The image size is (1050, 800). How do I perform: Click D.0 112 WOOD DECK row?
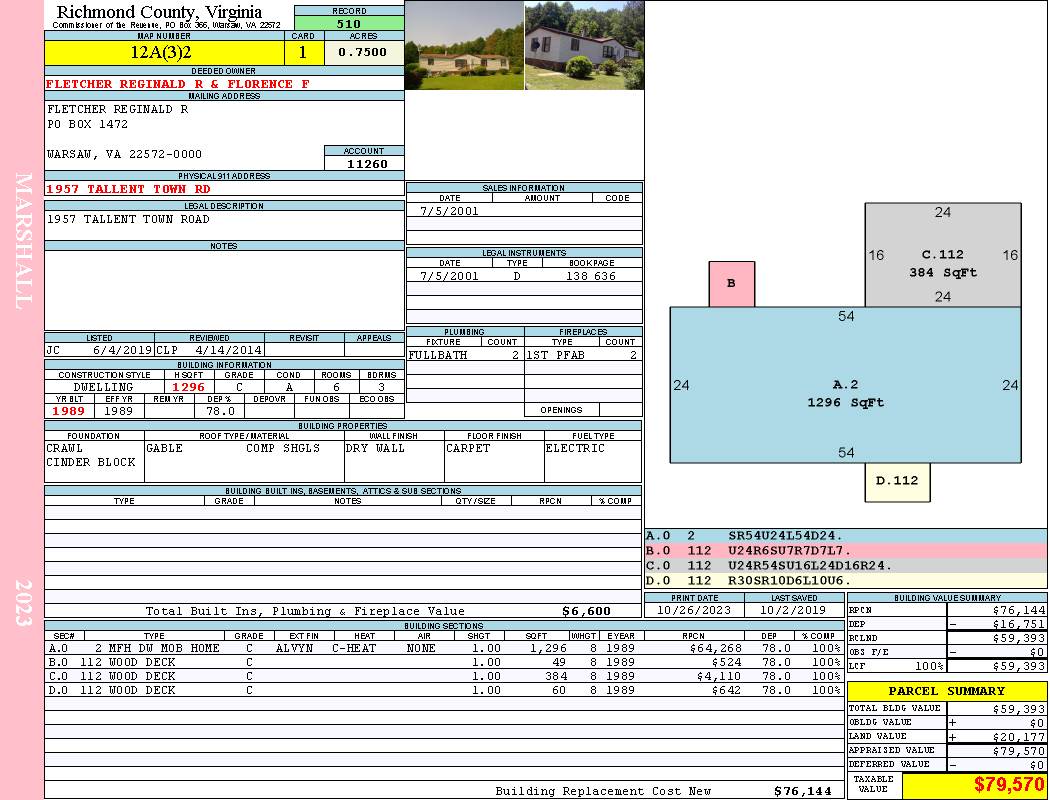coord(443,690)
